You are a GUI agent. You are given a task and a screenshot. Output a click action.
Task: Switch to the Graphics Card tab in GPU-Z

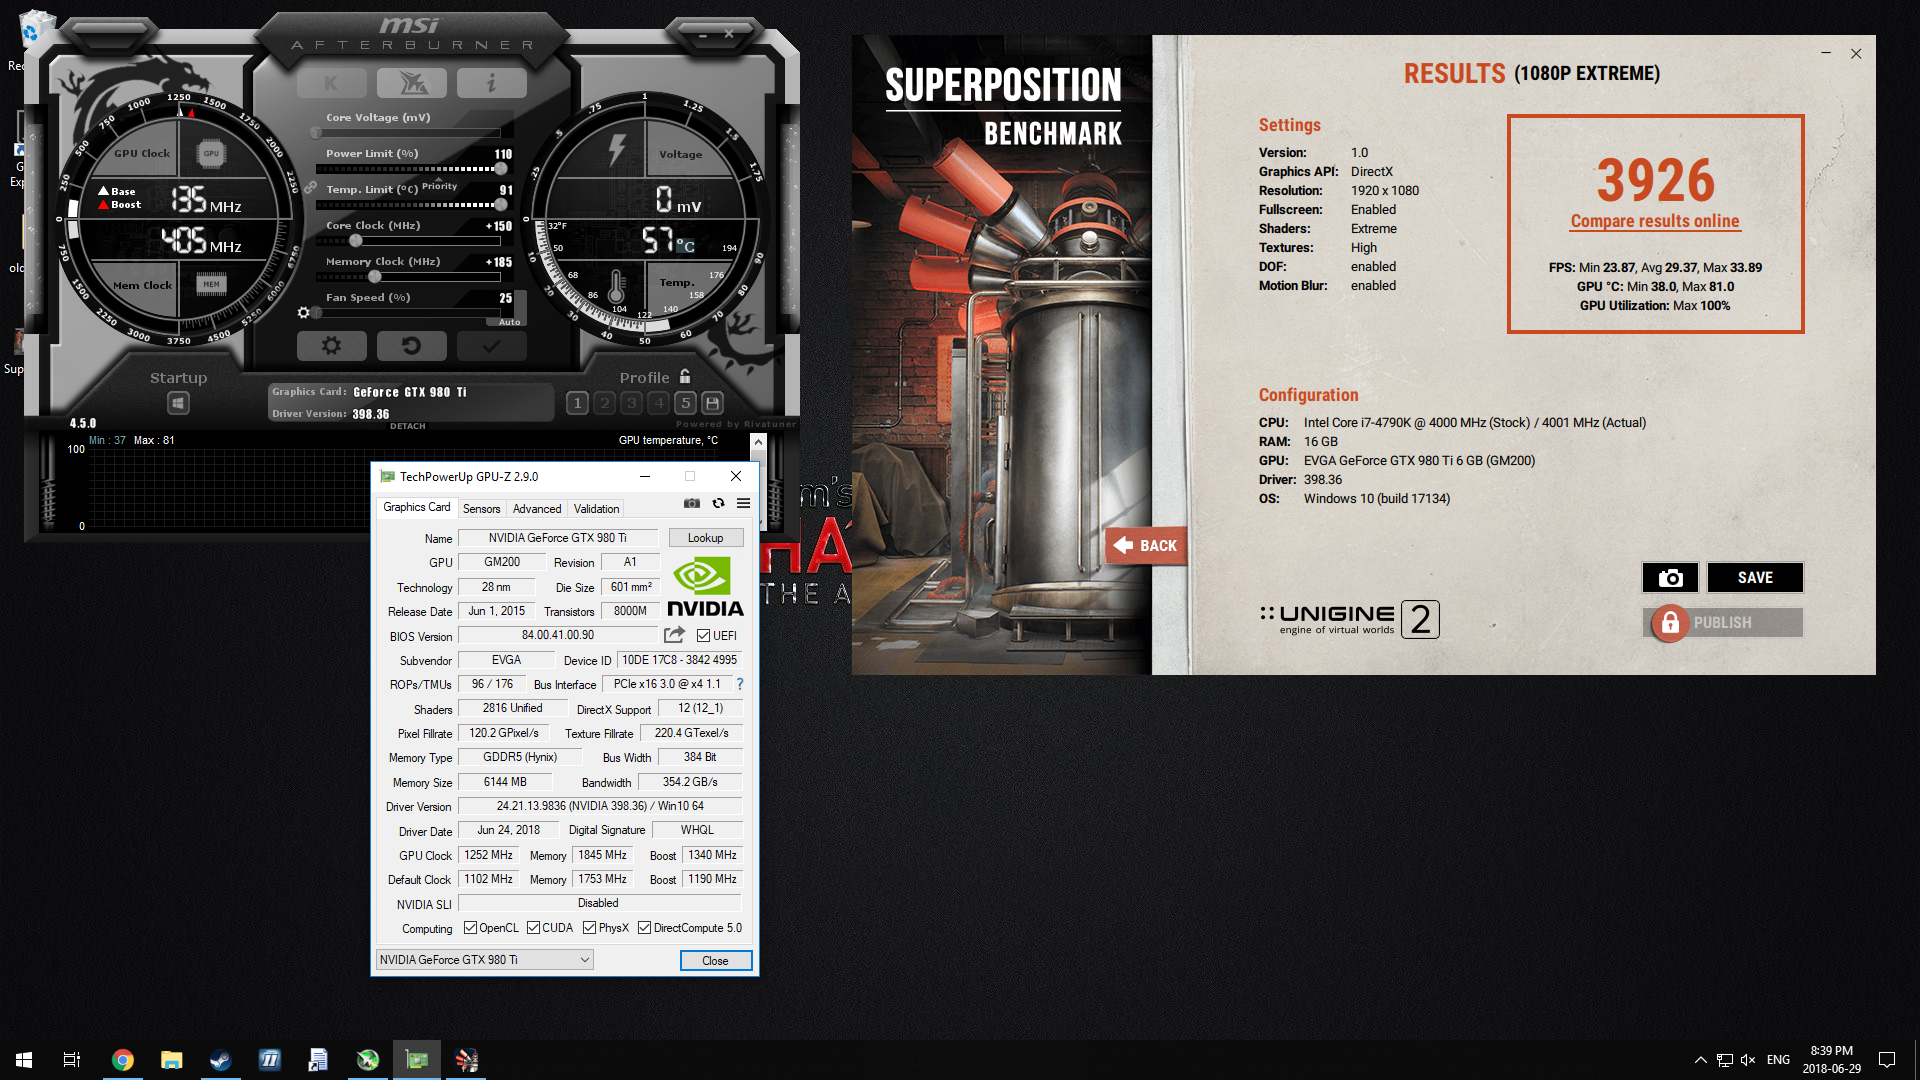point(417,507)
